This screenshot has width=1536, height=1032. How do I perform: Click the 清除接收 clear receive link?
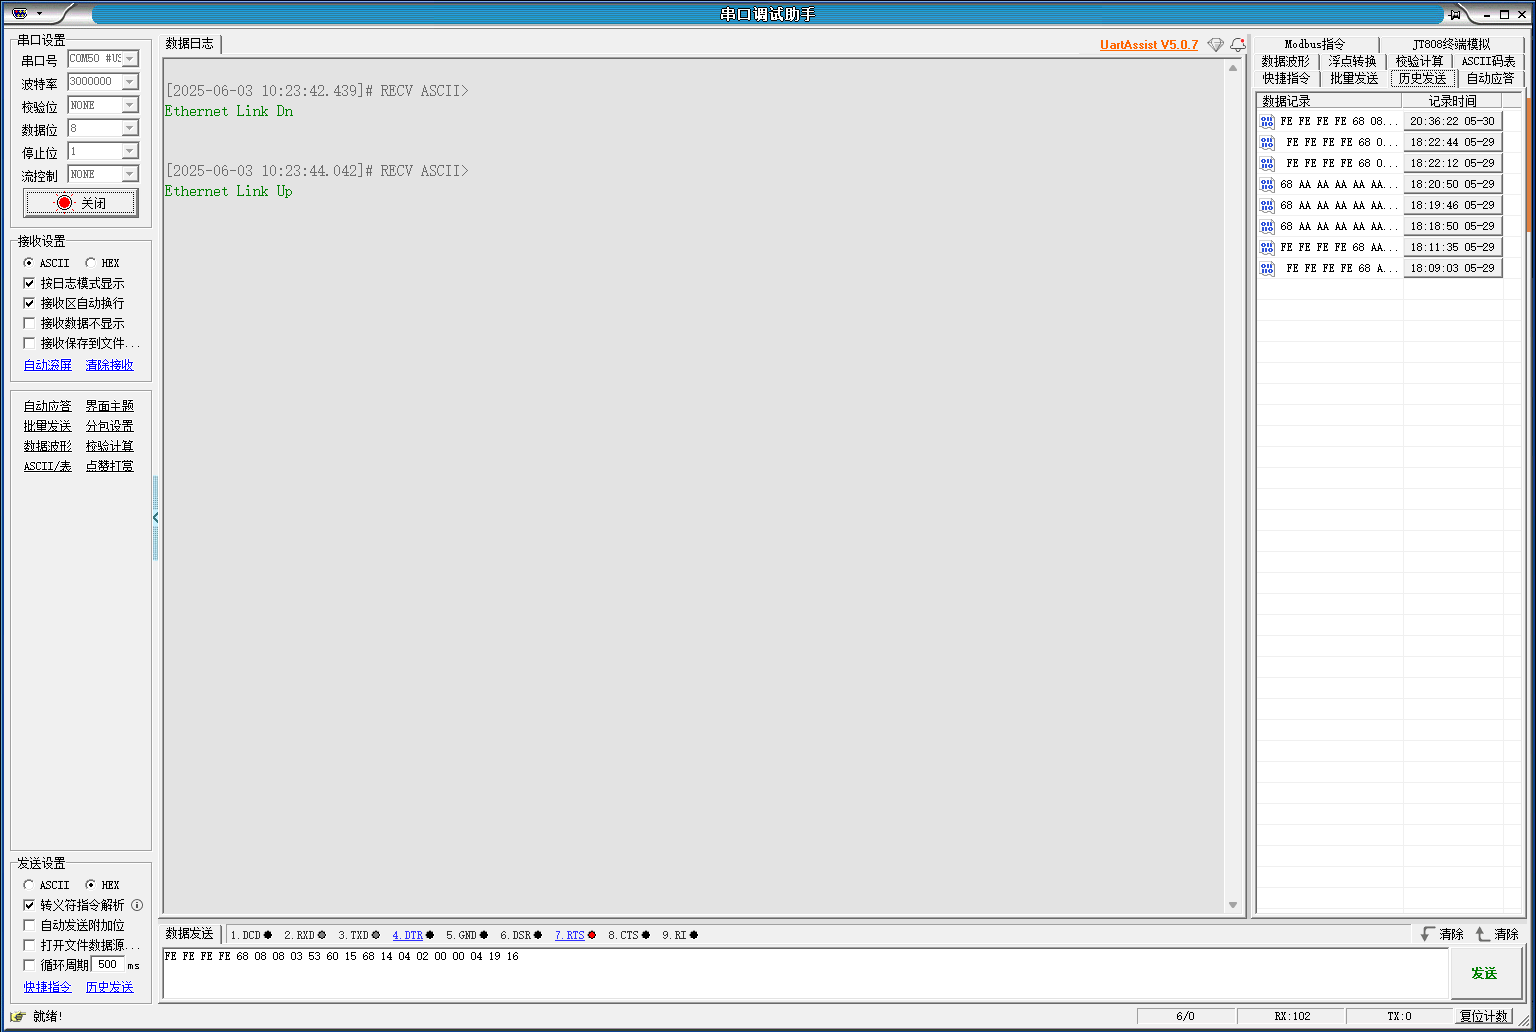tap(109, 365)
